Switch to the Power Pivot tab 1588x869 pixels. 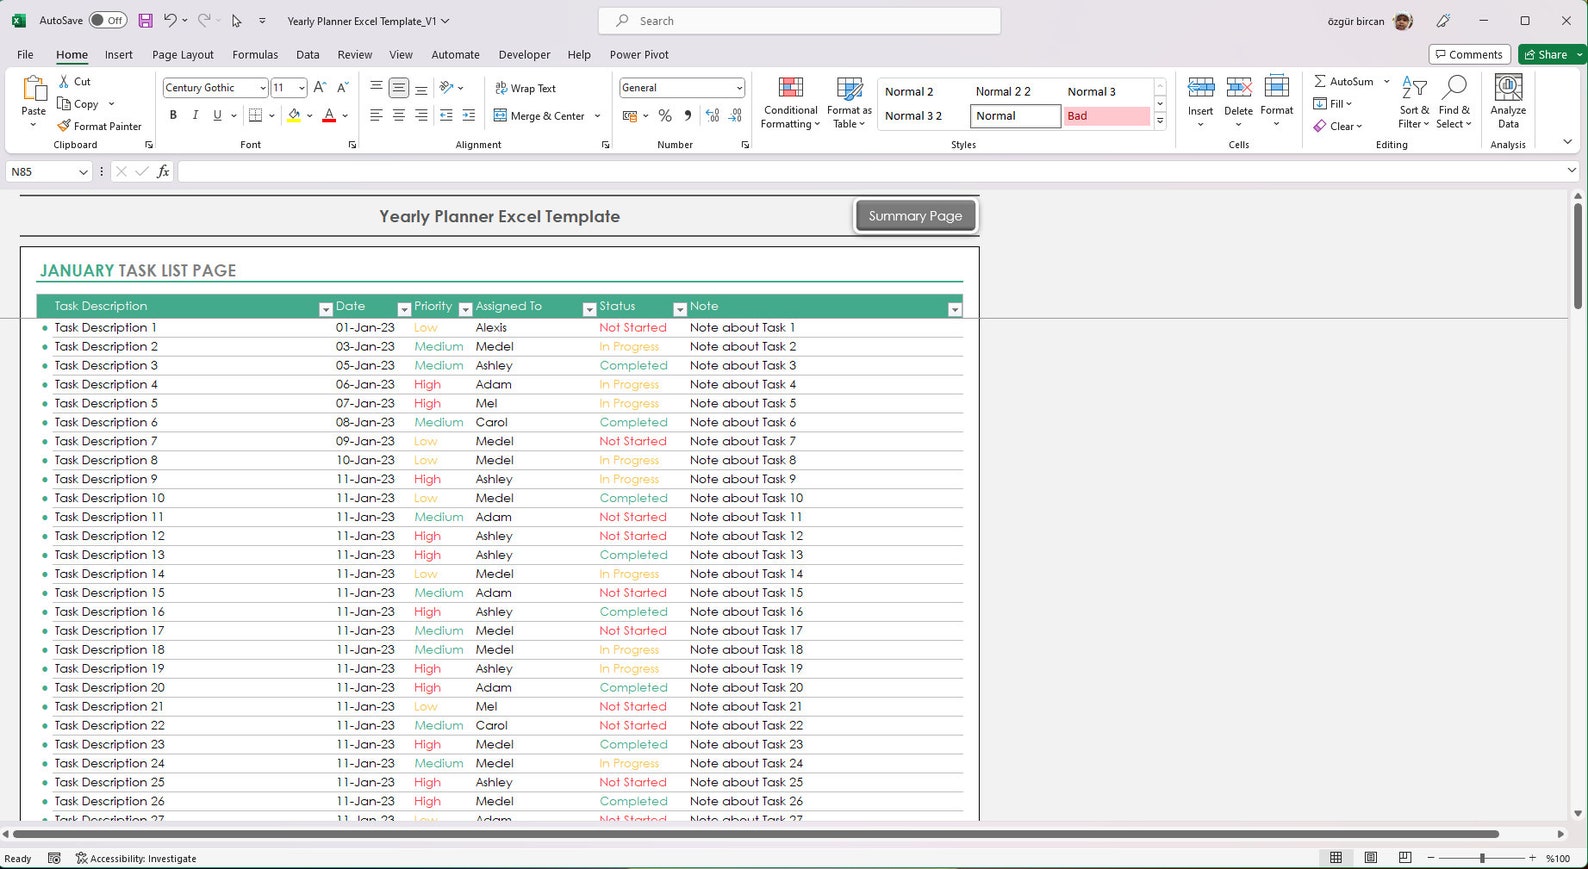click(x=639, y=55)
